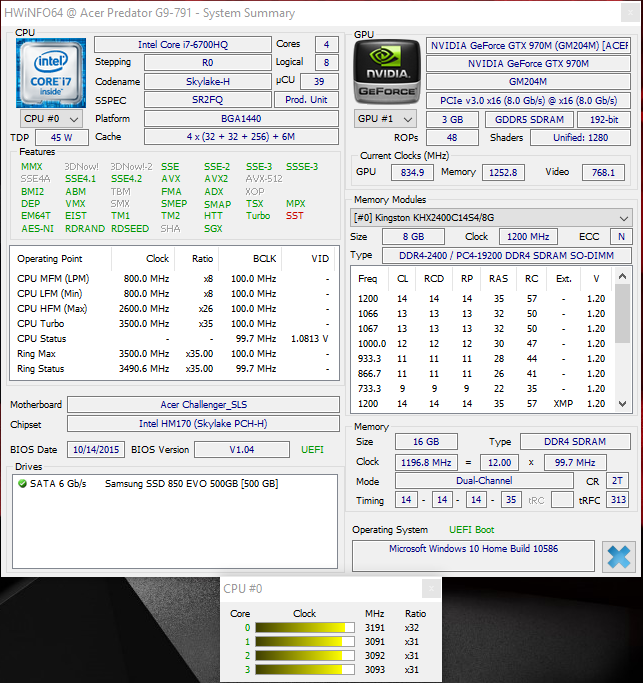Click the green UEFI Boot label
The image size is (643, 683).
point(471,530)
